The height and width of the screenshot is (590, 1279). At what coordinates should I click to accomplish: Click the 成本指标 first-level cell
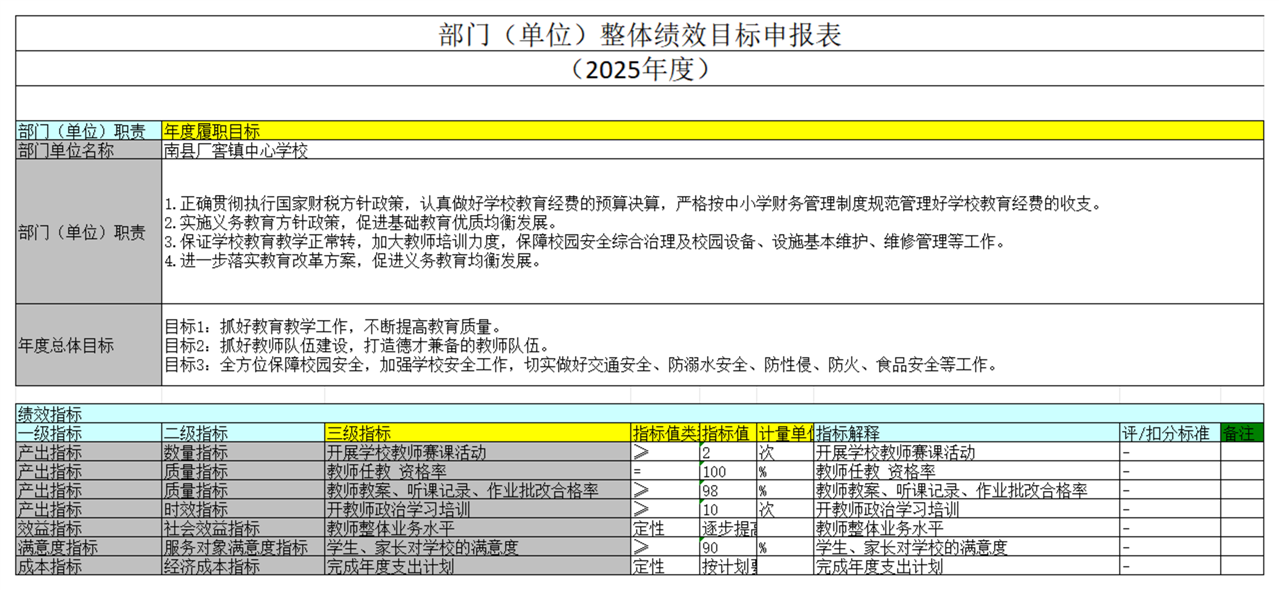tap(89, 566)
